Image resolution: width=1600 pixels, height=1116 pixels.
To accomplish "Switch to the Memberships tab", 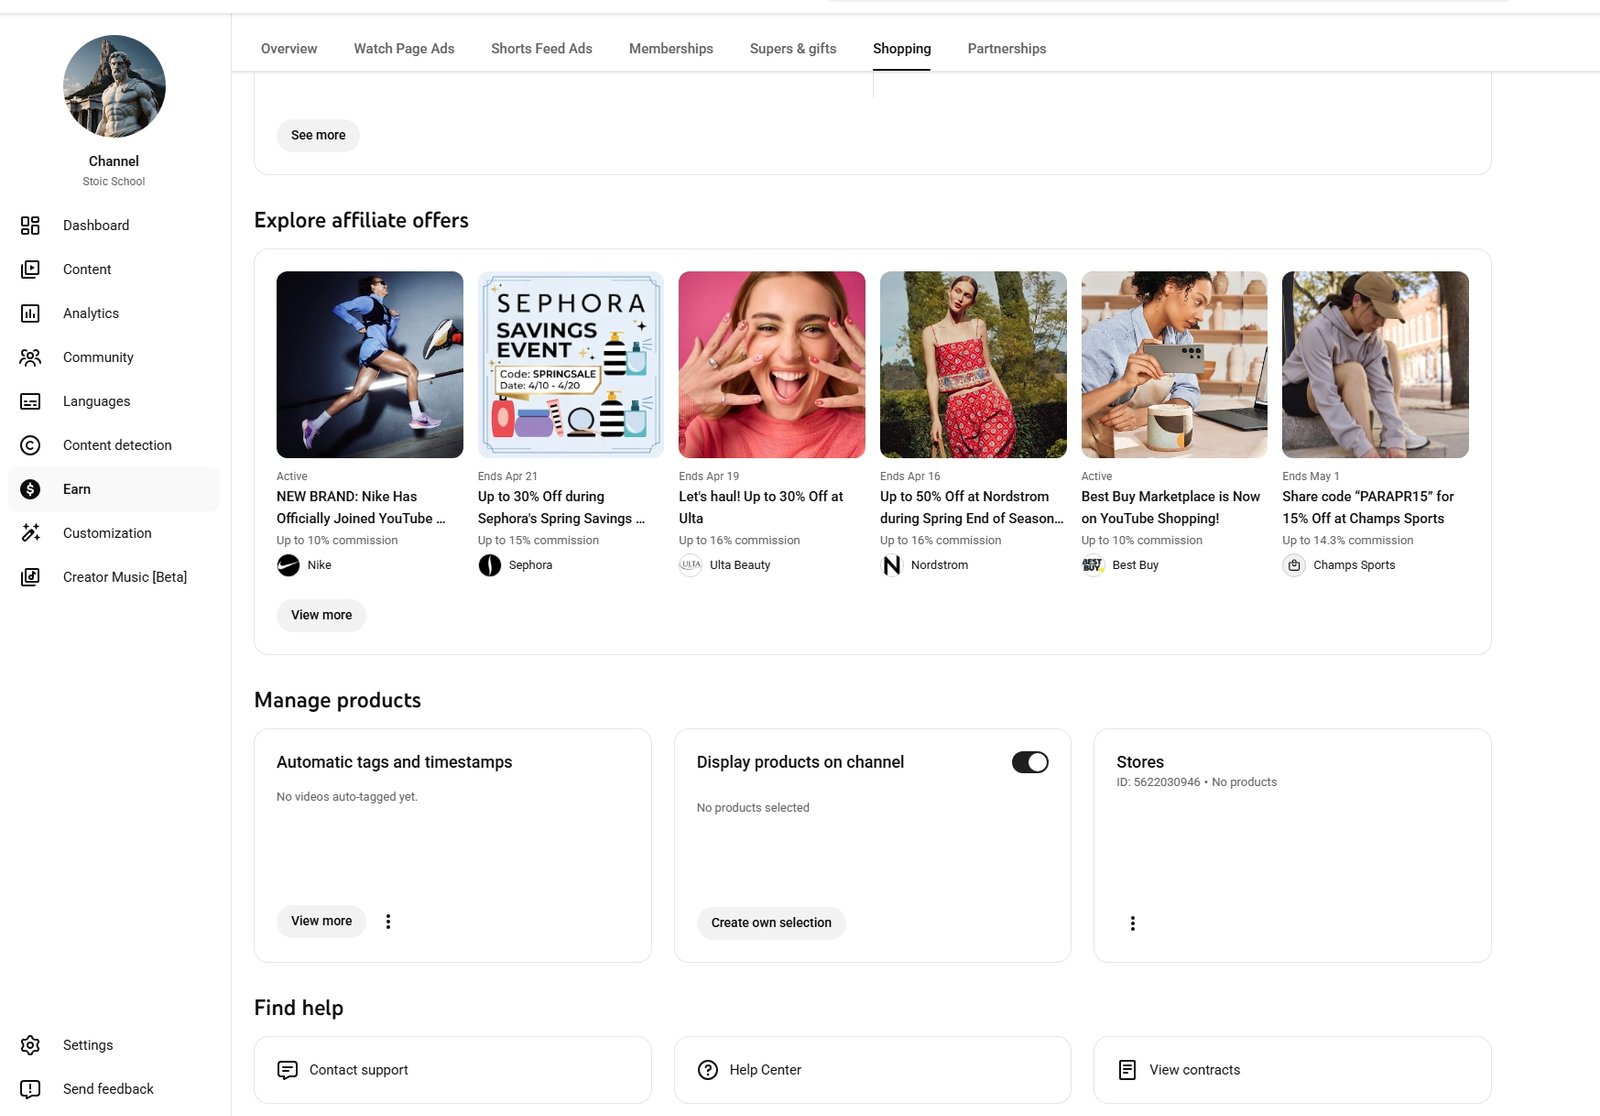I will point(670,48).
